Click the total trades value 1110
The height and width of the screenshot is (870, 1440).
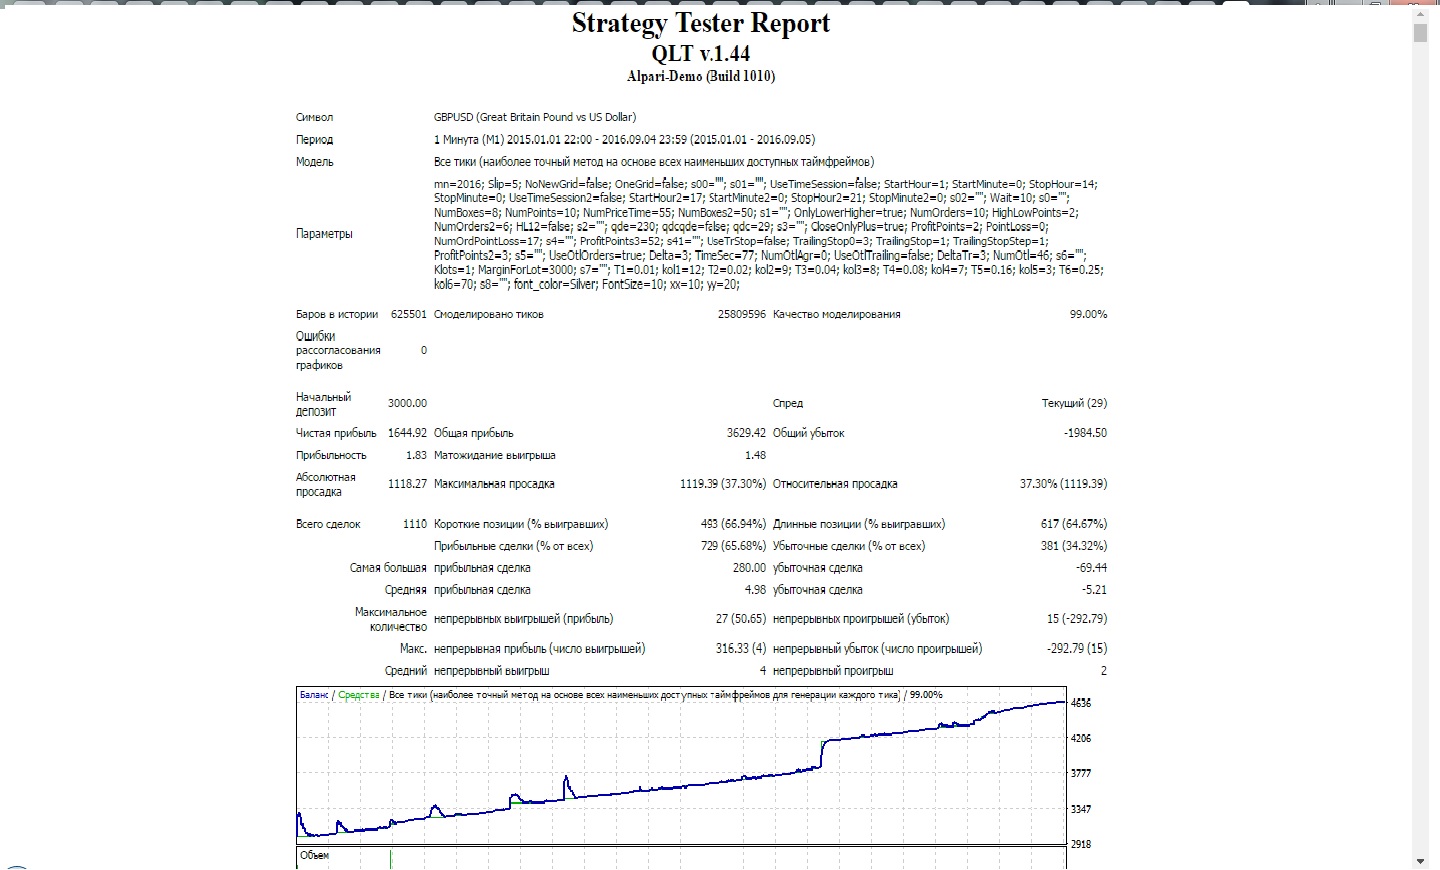coord(415,524)
